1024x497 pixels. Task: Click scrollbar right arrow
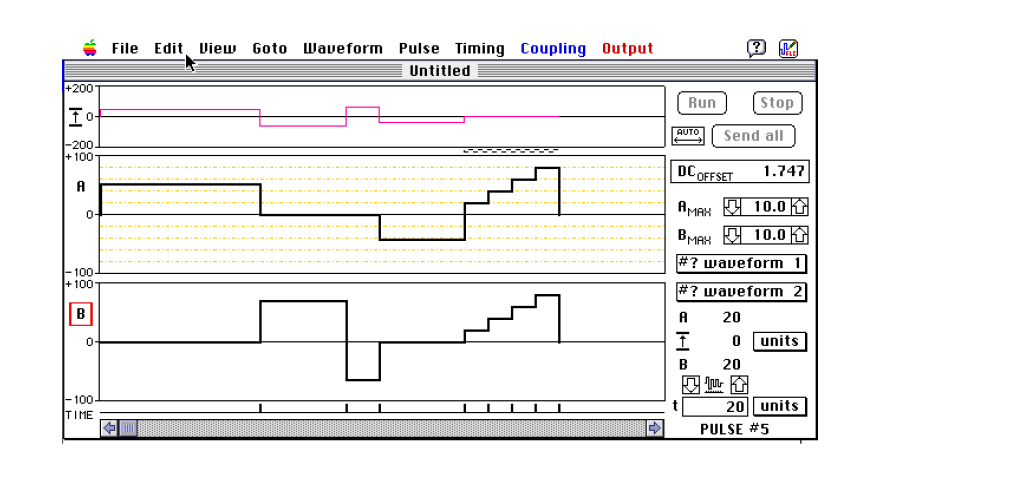(654, 428)
